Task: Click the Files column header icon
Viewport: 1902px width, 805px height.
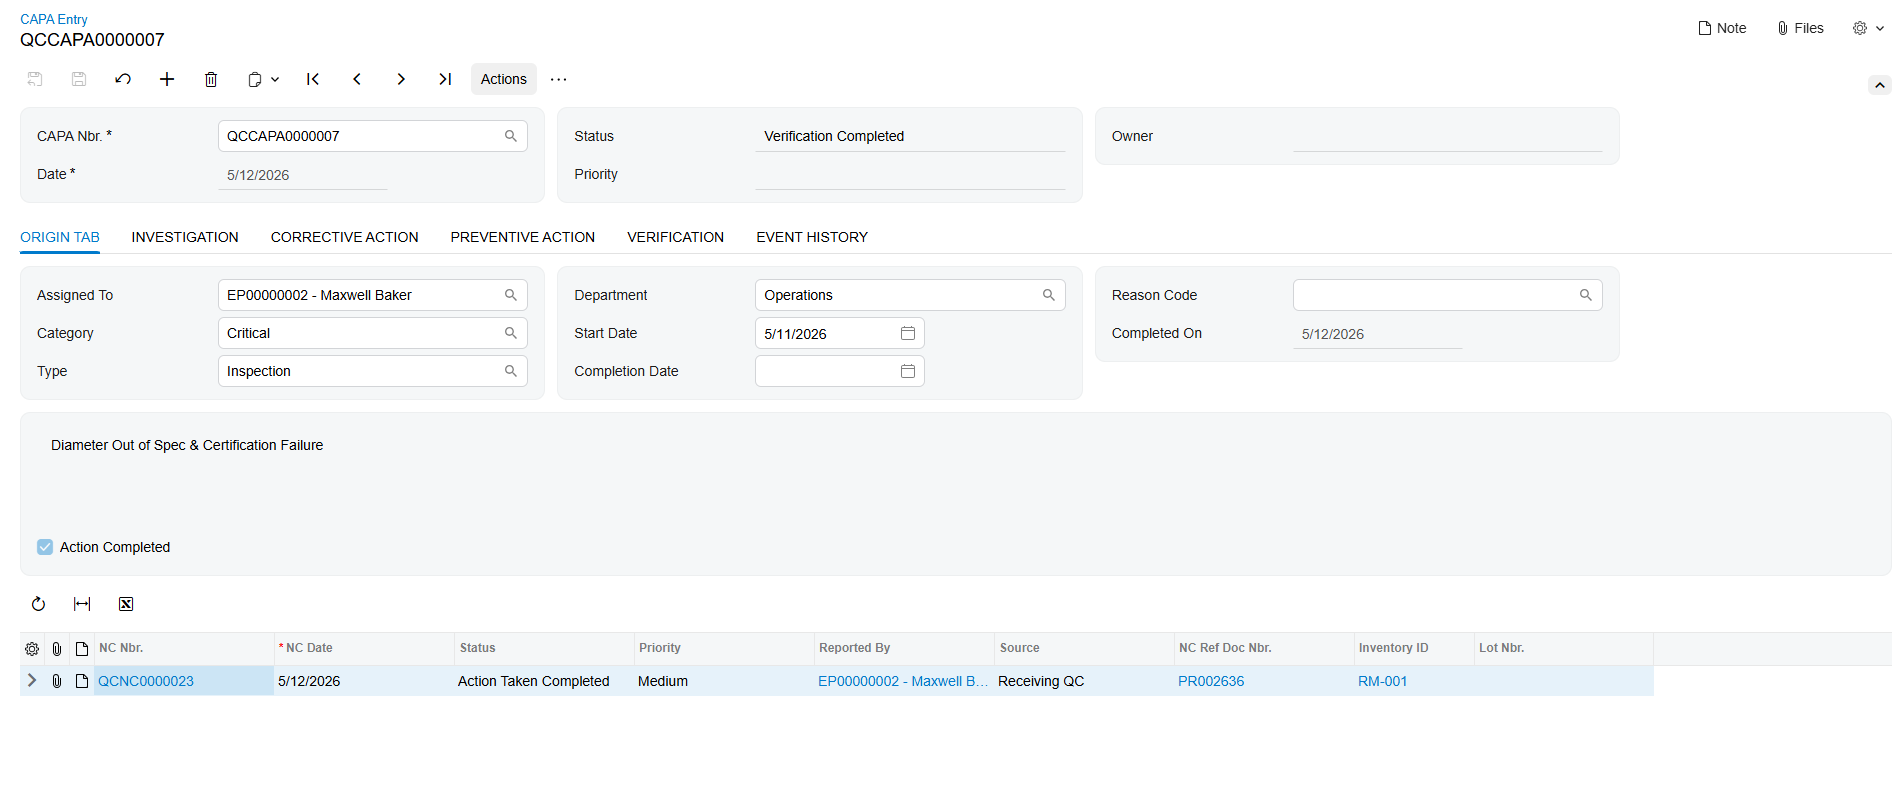Action: (x=57, y=649)
